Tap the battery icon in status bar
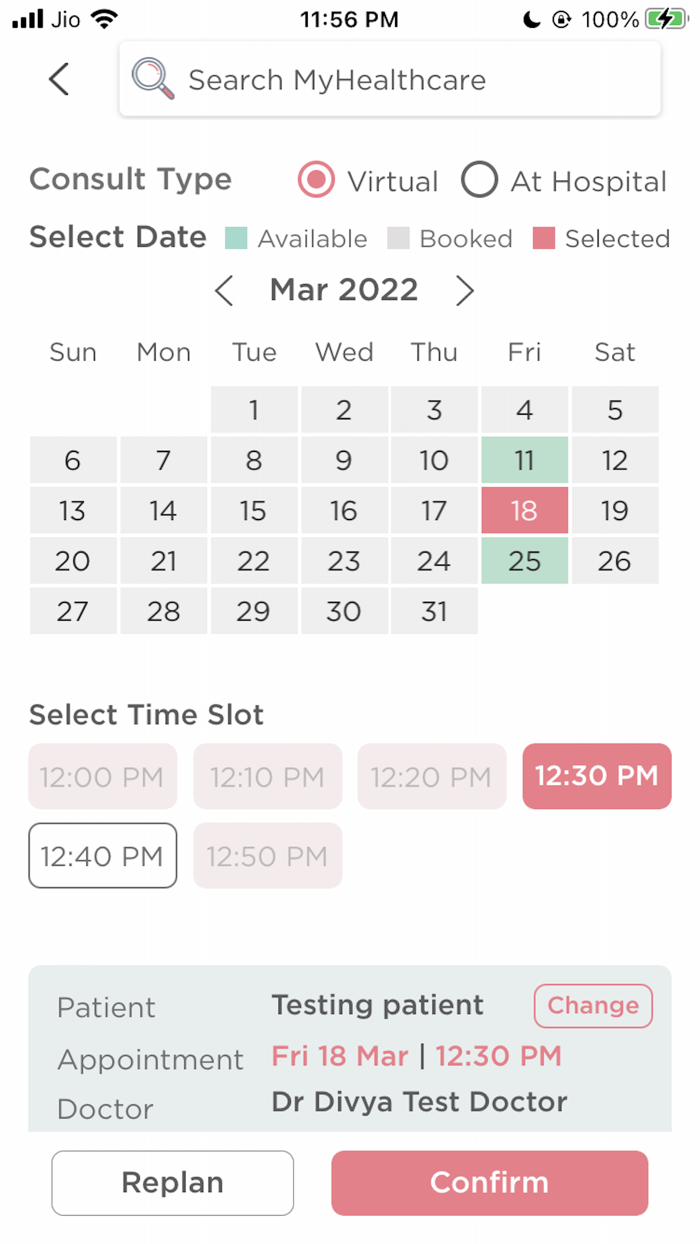Image resolution: width=700 pixels, height=1244 pixels. 667,17
